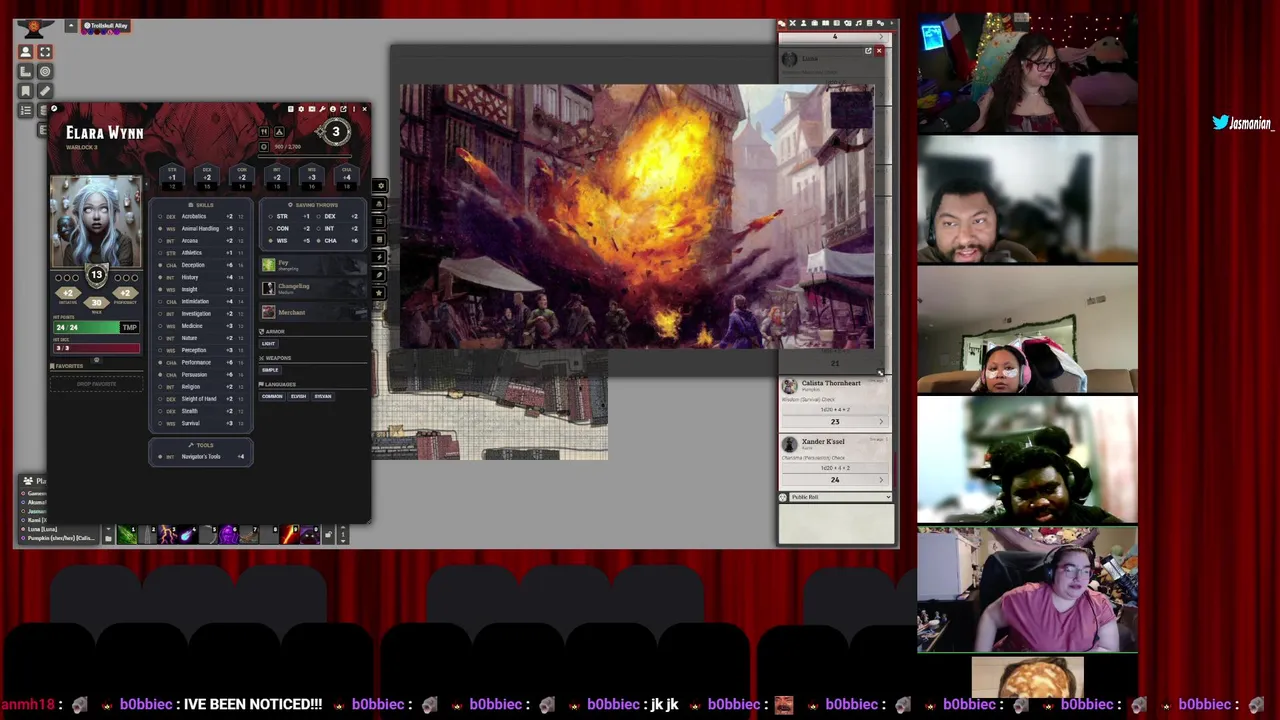
Task: Pick the Ruler measure tool
Action: (45, 91)
